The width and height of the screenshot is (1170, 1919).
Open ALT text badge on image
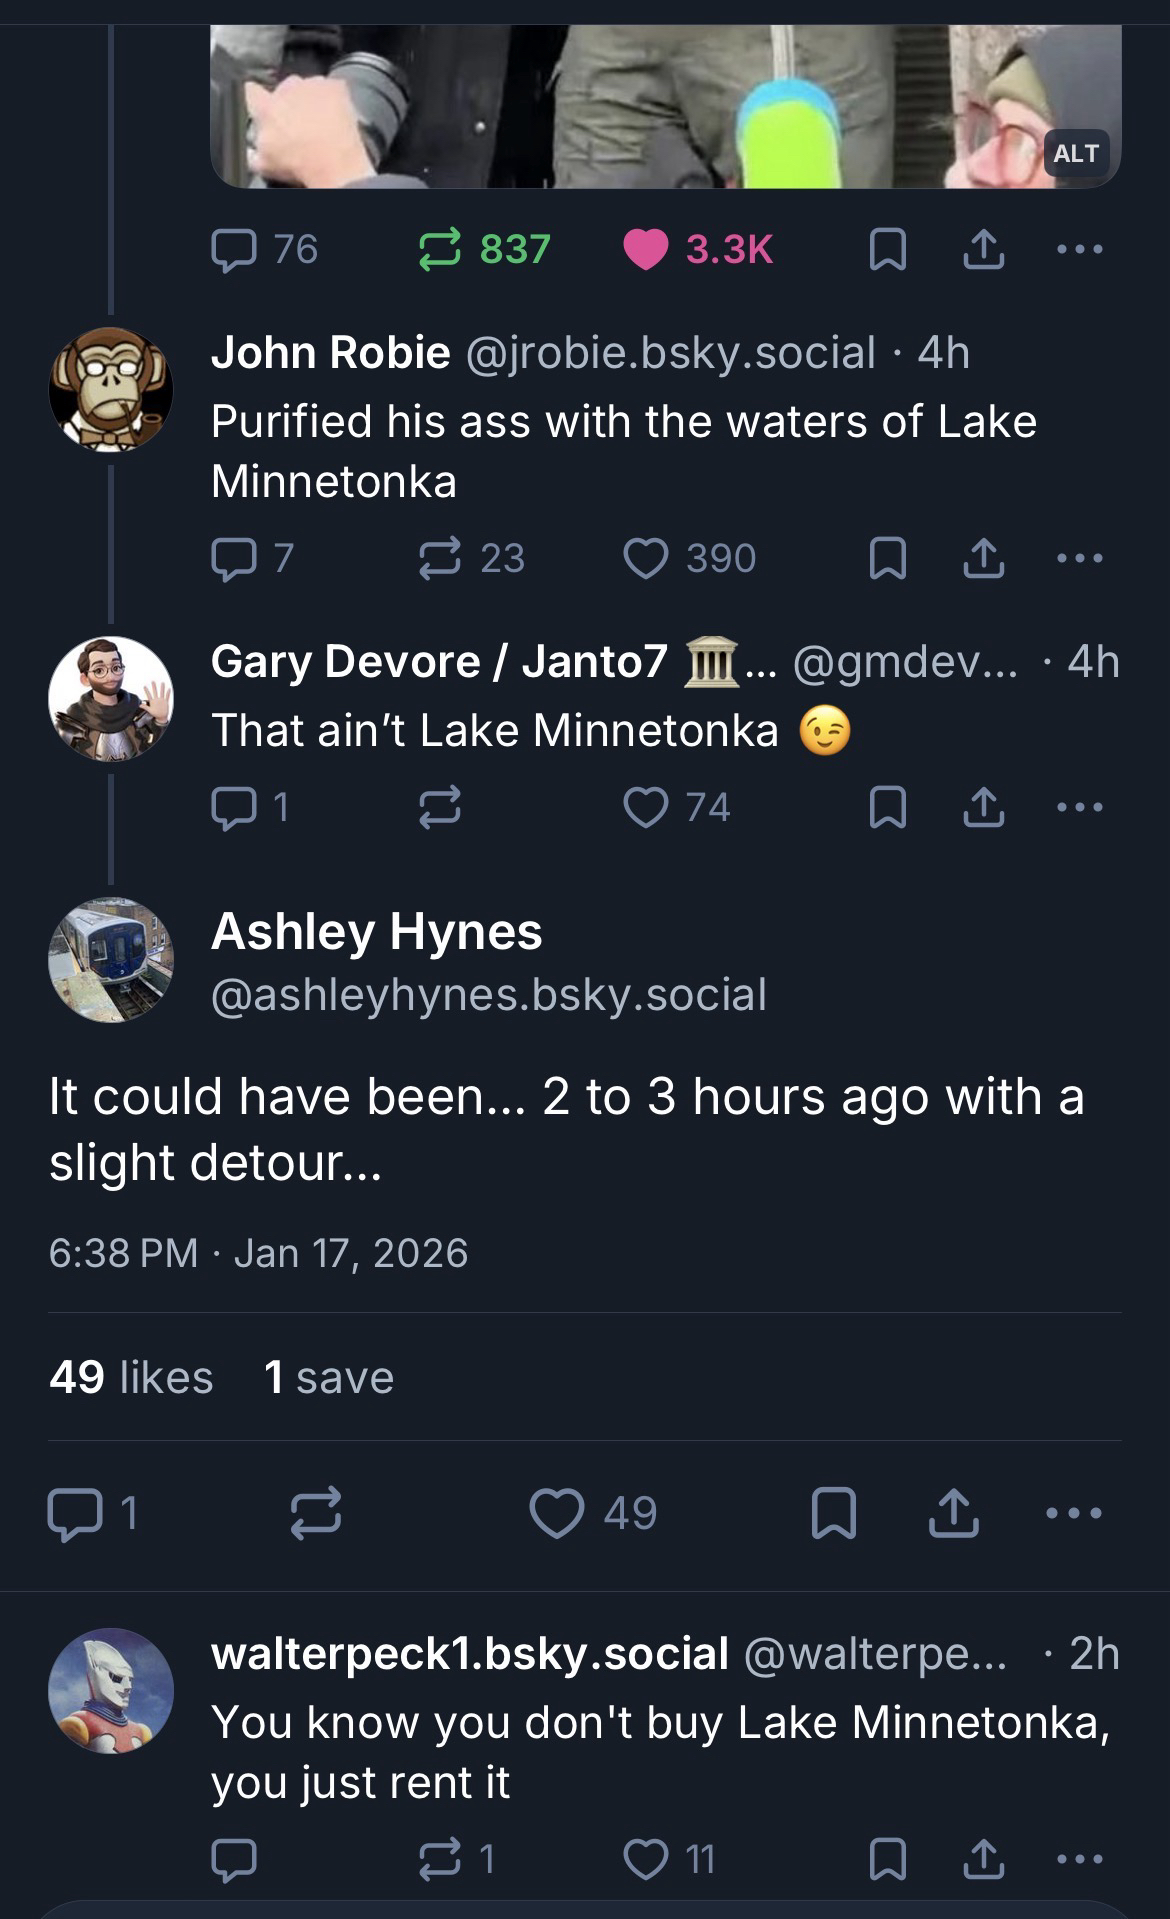(1076, 153)
